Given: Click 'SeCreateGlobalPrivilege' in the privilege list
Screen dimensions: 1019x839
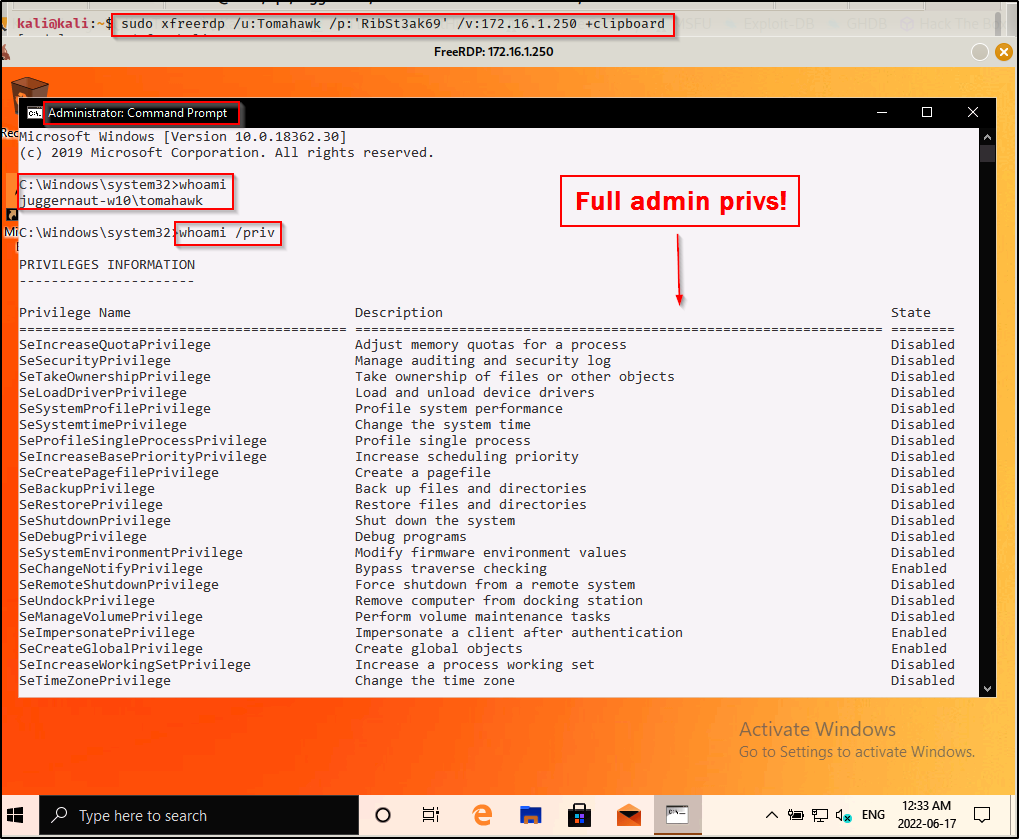Looking at the screenshot, I should coord(111,649).
